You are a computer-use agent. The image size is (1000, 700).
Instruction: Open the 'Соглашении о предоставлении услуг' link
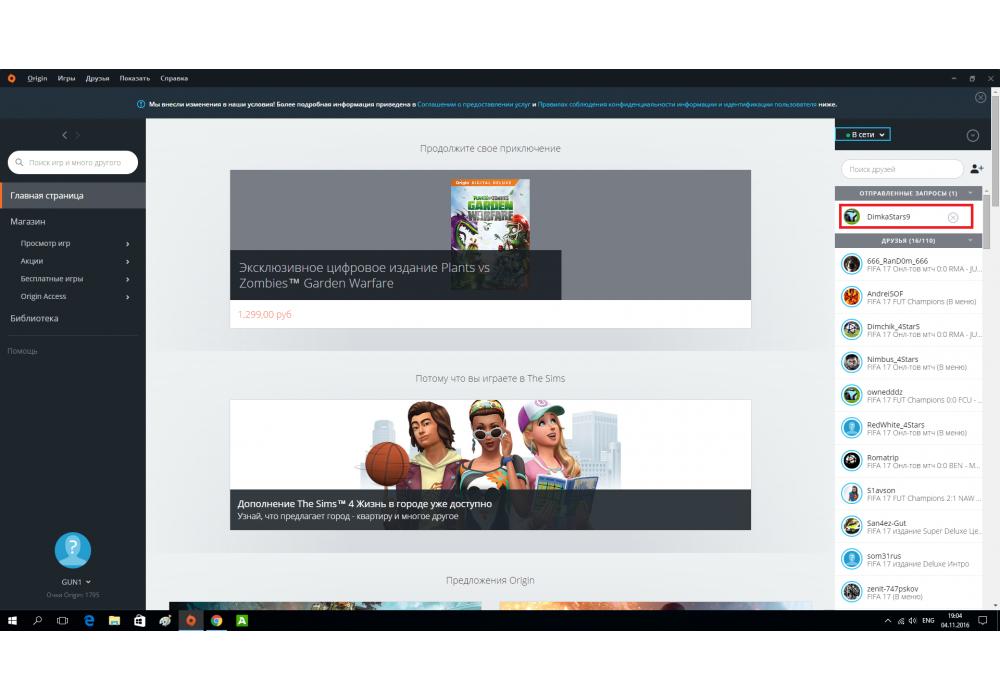point(474,104)
